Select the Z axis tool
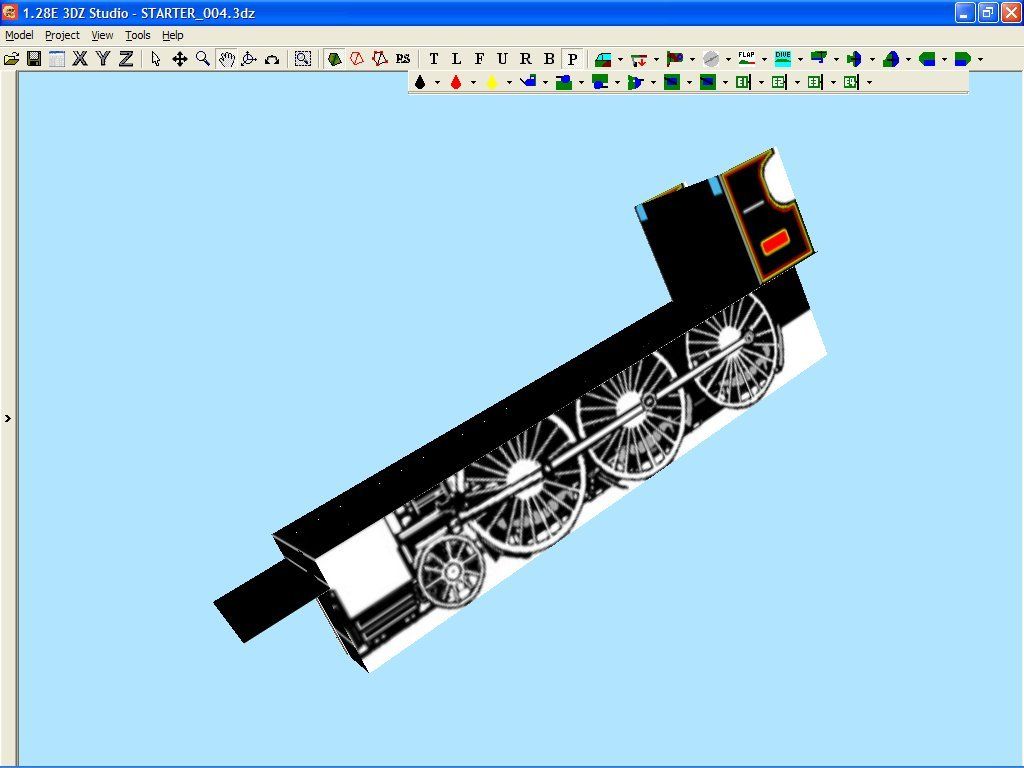 coord(126,59)
